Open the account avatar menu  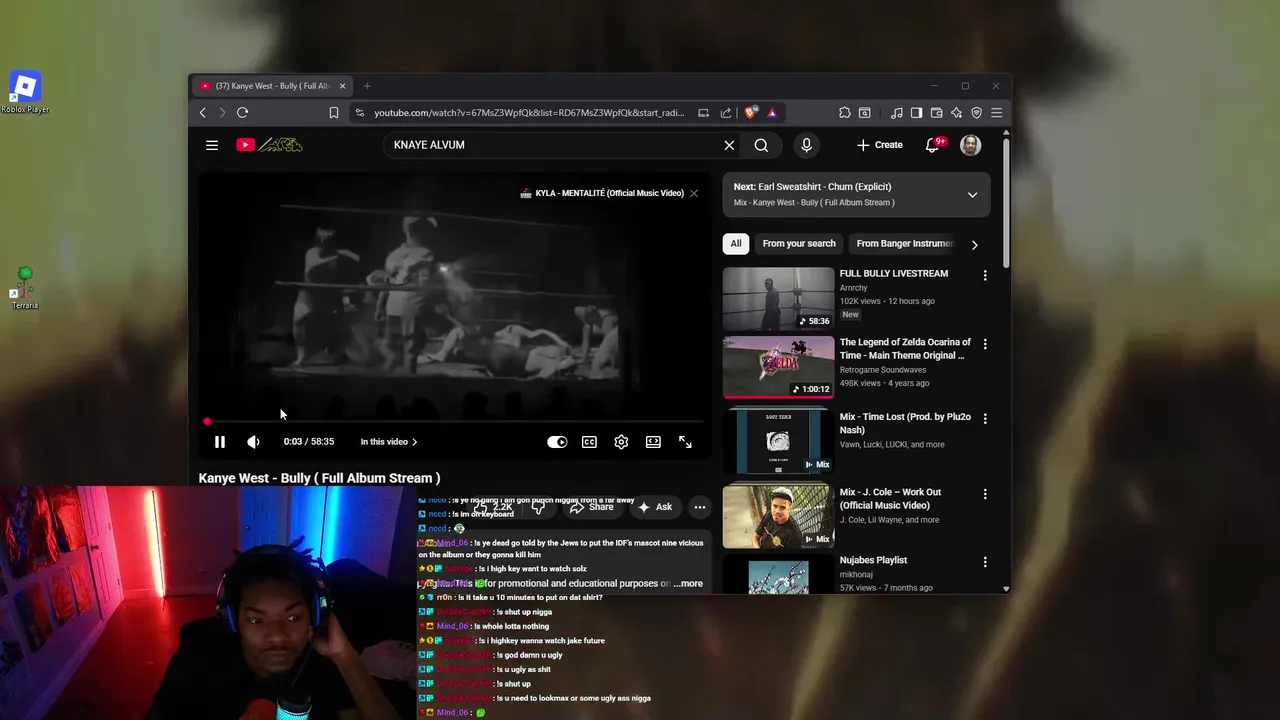[970, 145]
